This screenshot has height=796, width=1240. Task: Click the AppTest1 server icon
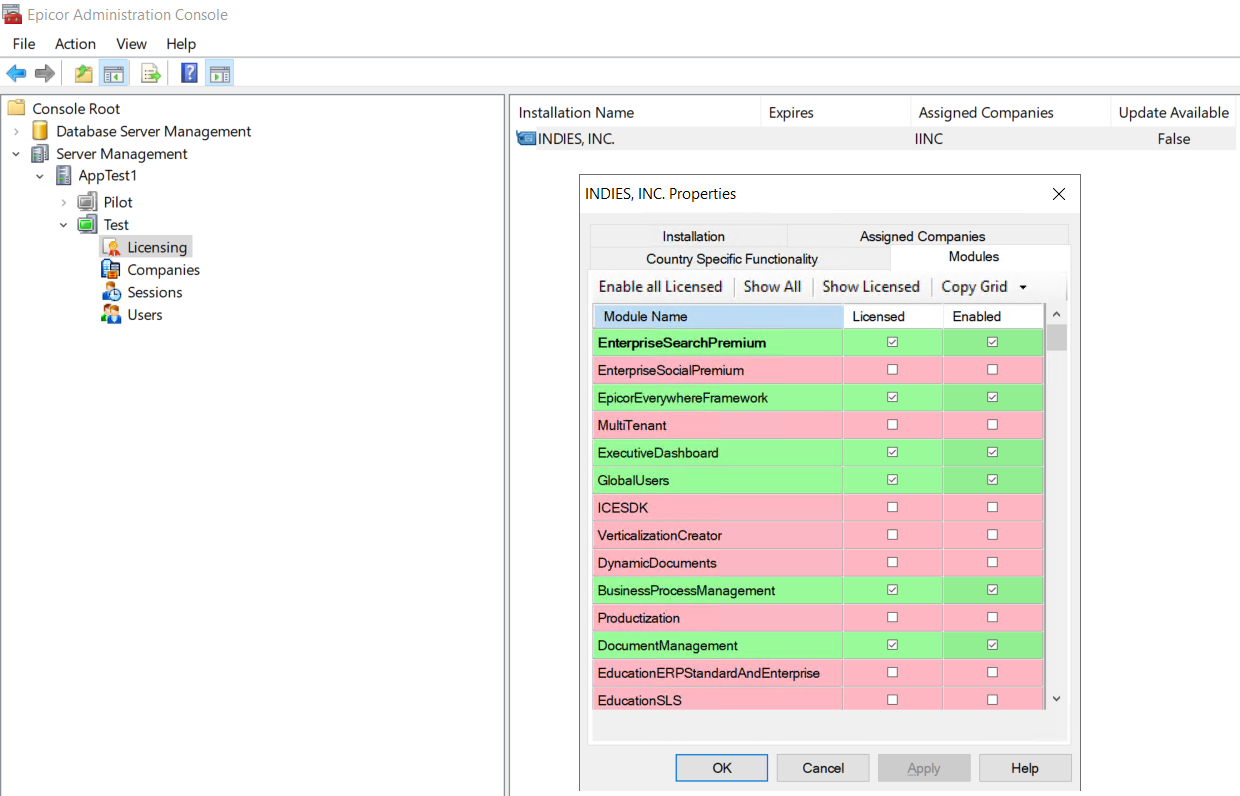click(63, 176)
